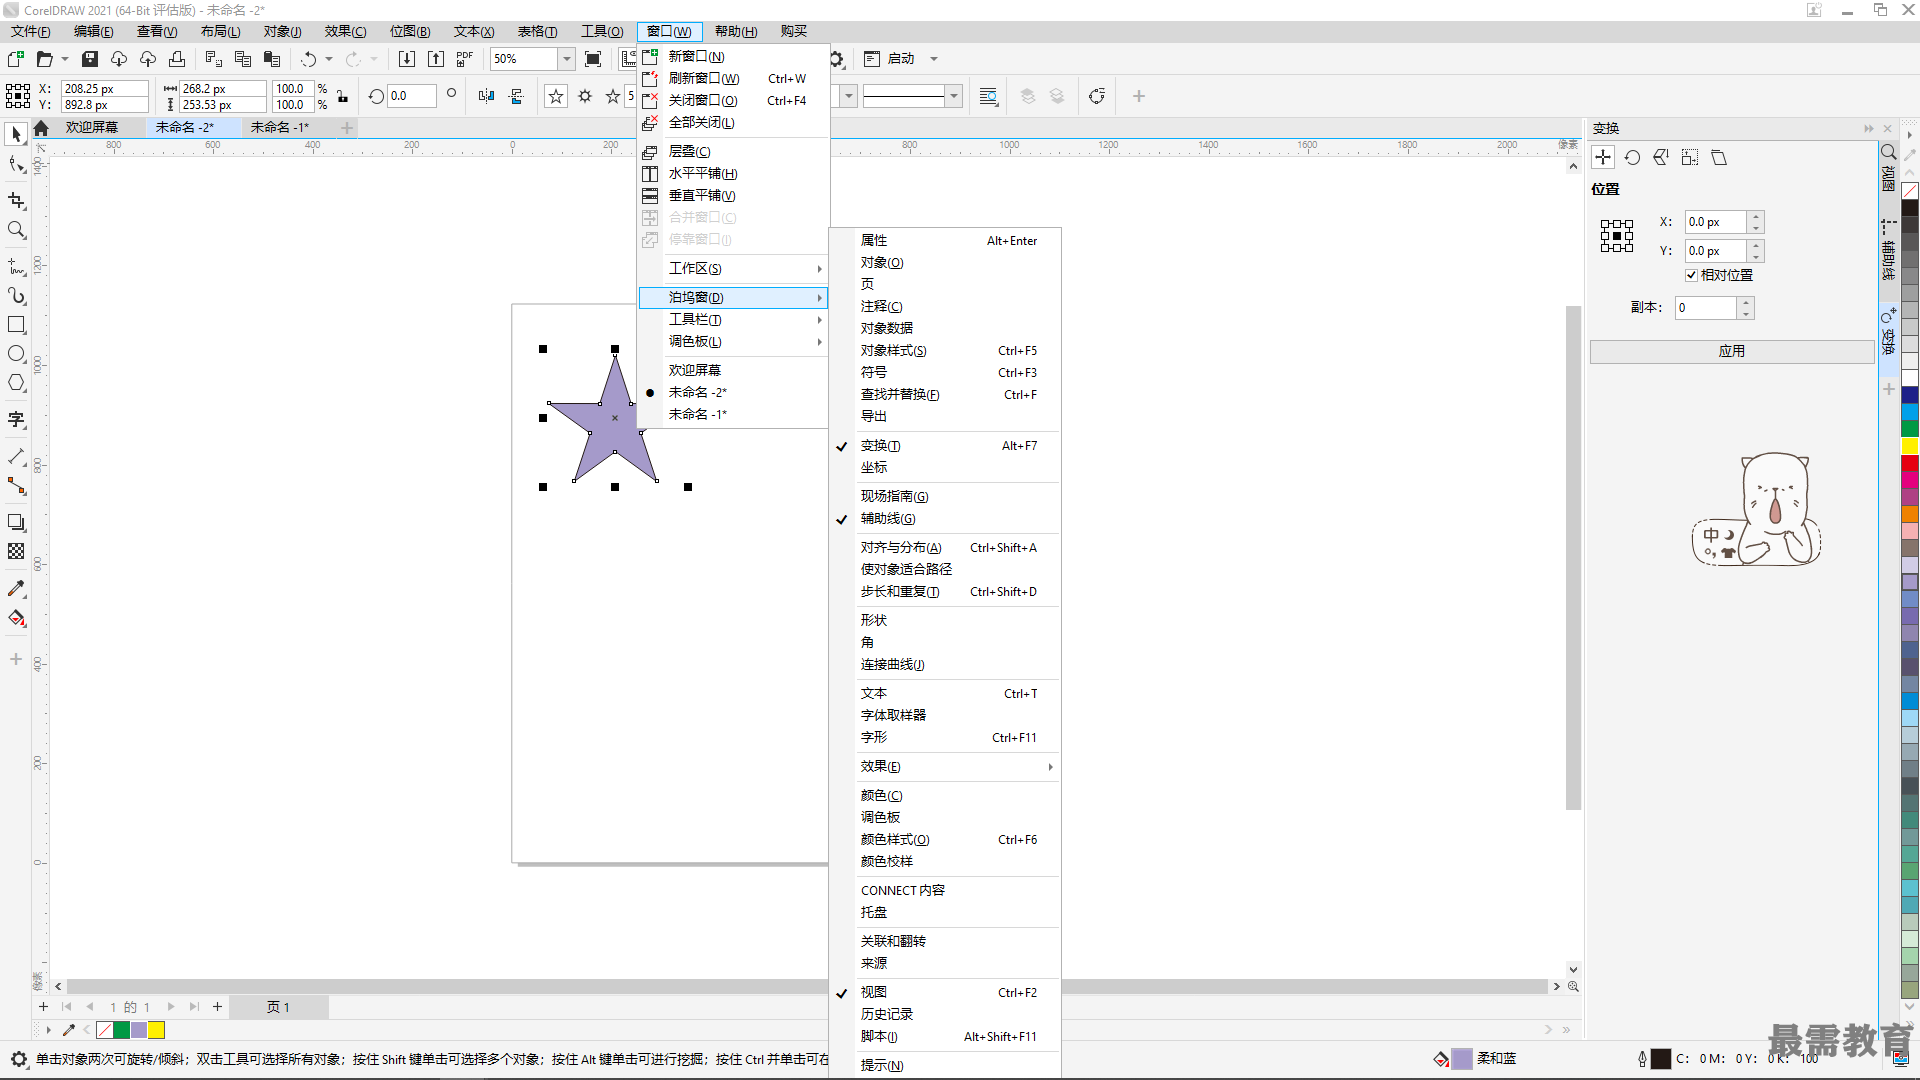This screenshot has width=1920, height=1080.
Task: Click 全部关闭 menu entry
Action: (734, 123)
